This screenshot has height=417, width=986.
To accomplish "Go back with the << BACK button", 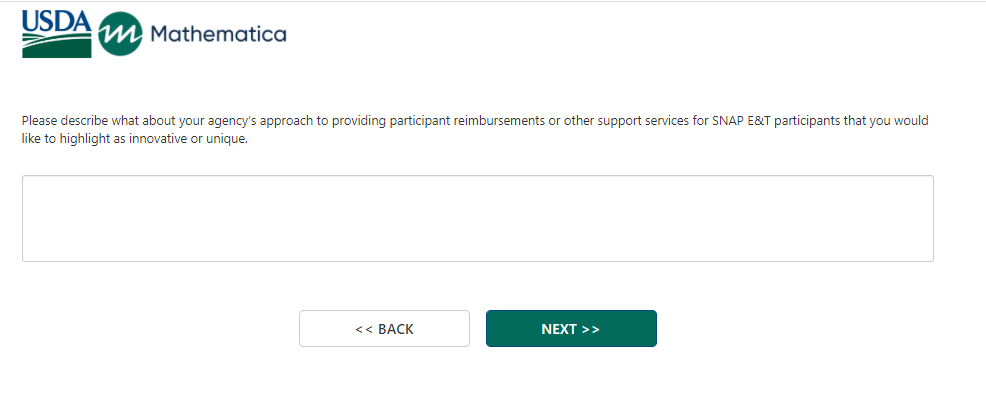I will click(x=384, y=329).
